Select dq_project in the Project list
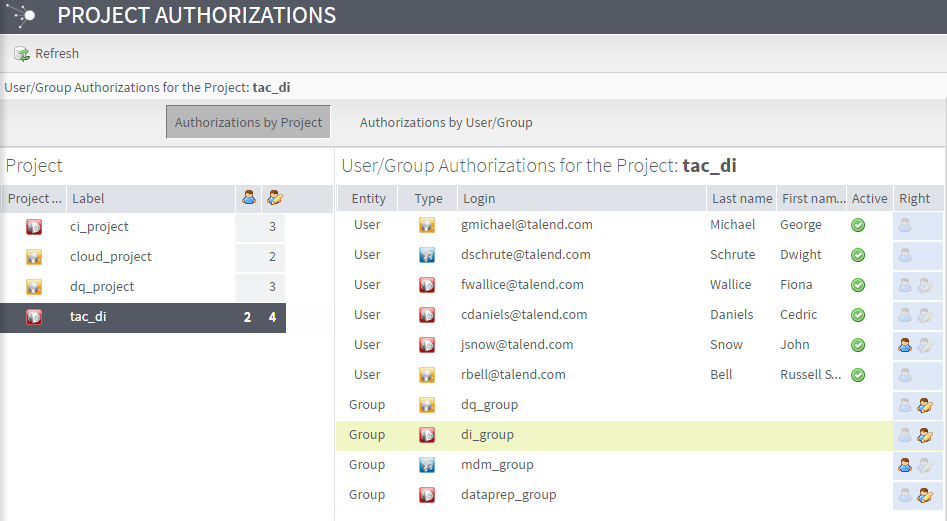 point(101,287)
